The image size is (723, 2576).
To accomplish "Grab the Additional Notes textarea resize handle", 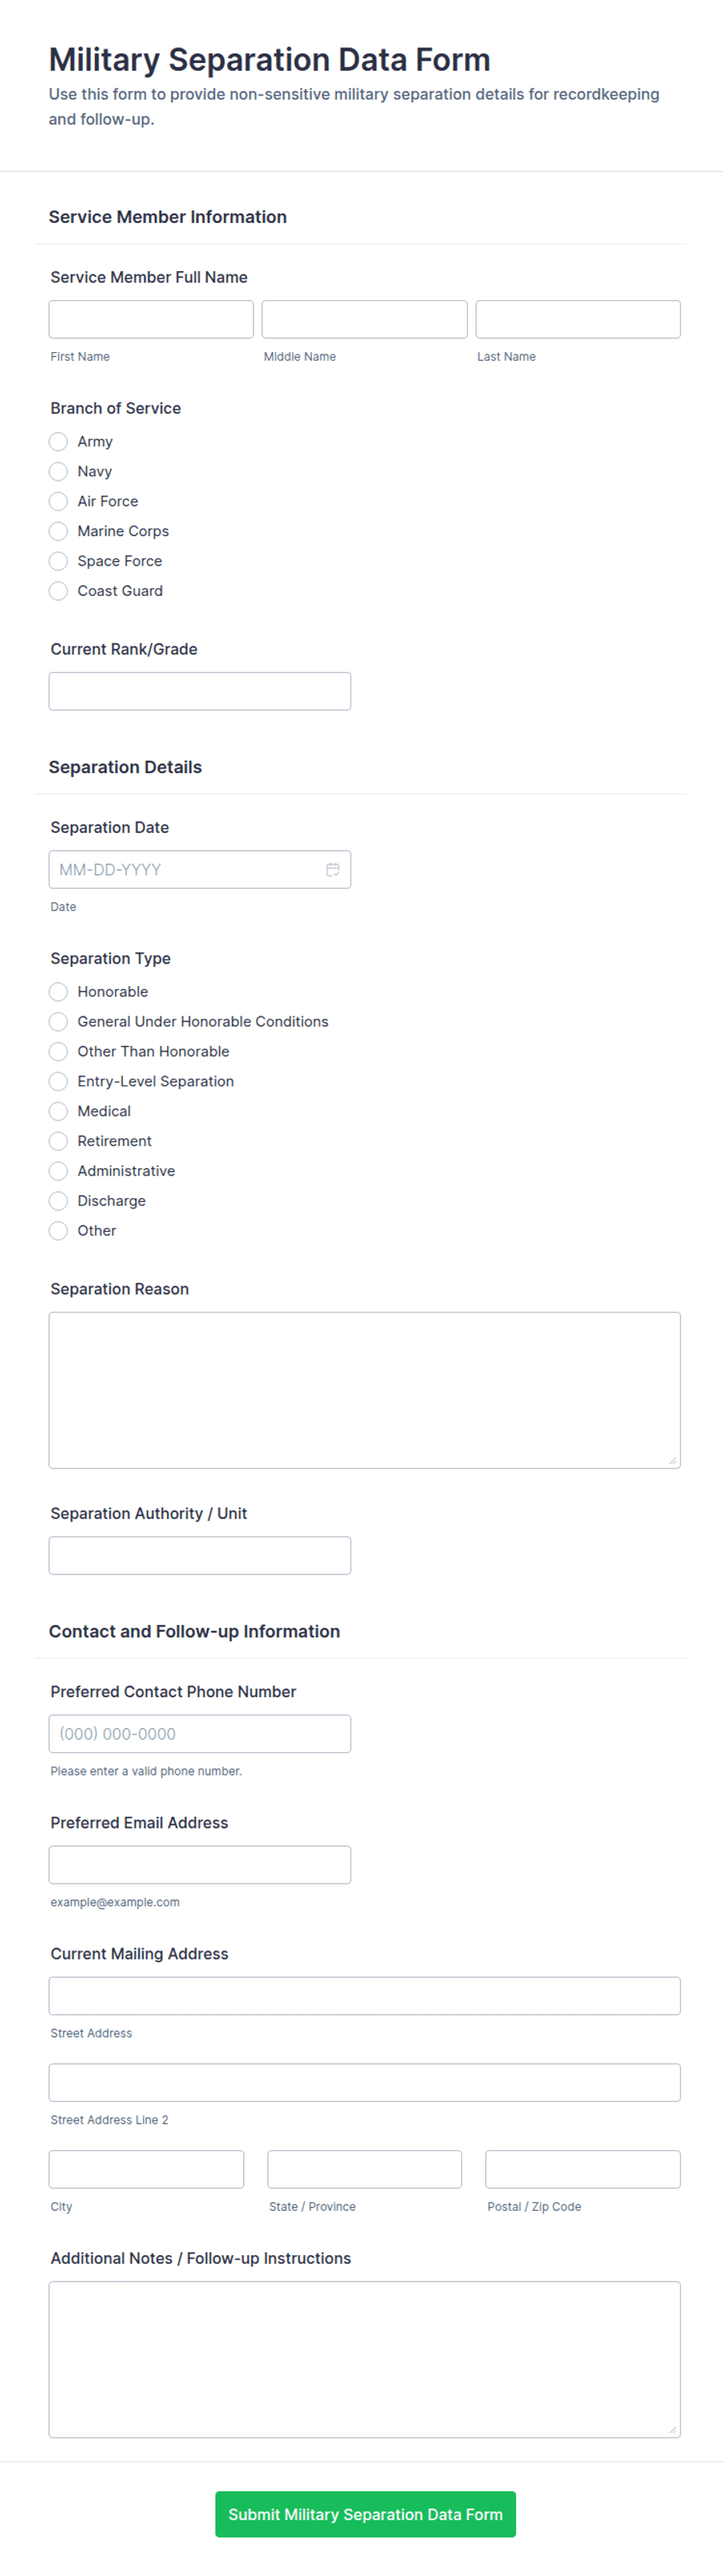I will click(673, 2430).
